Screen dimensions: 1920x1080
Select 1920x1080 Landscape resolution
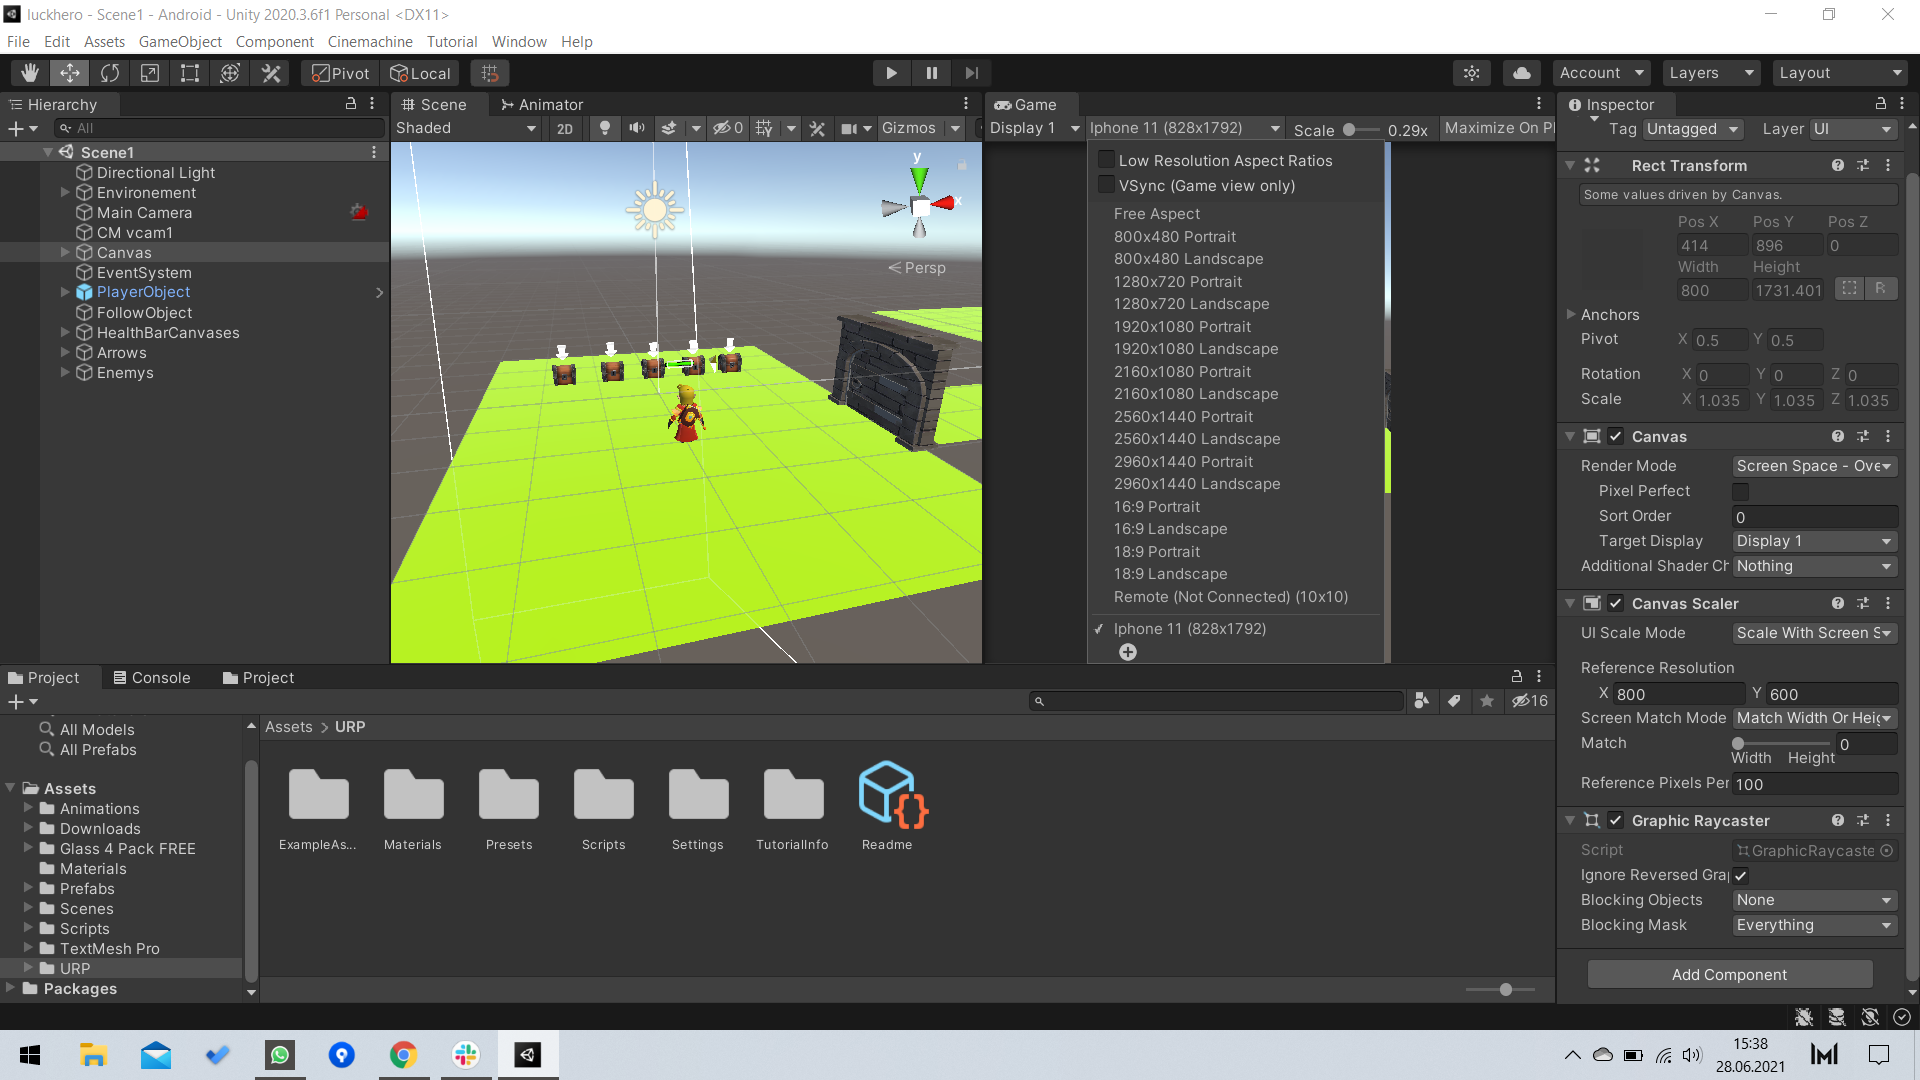tap(1196, 349)
